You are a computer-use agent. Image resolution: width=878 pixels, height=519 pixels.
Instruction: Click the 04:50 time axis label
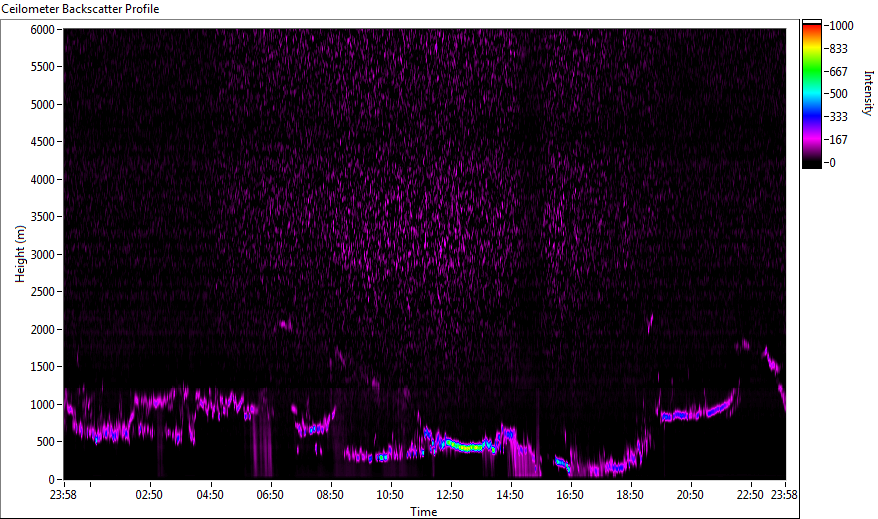(210, 495)
